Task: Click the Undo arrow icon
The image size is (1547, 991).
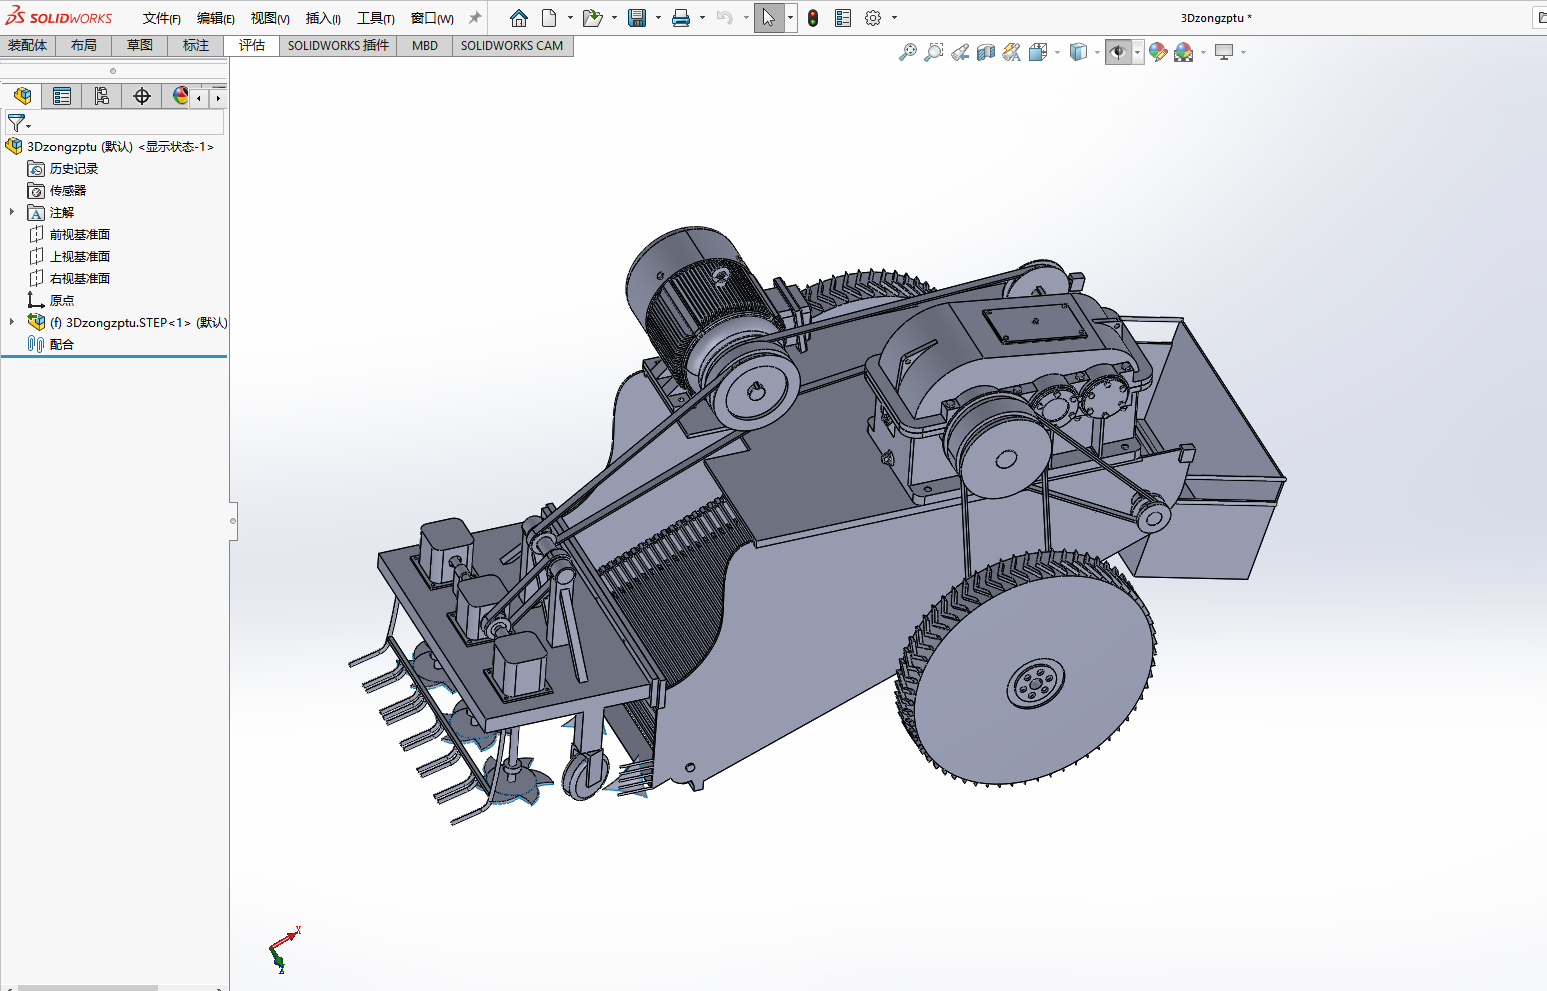Action: point(725,18)
